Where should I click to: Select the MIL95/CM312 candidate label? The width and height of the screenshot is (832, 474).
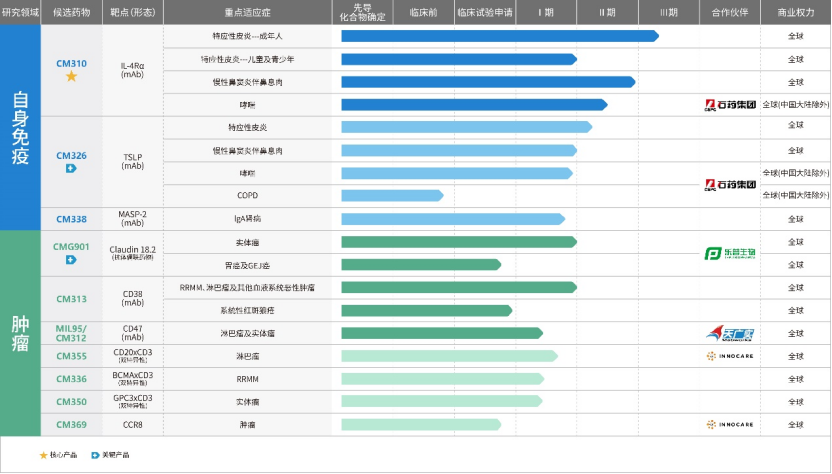(71, 333)
